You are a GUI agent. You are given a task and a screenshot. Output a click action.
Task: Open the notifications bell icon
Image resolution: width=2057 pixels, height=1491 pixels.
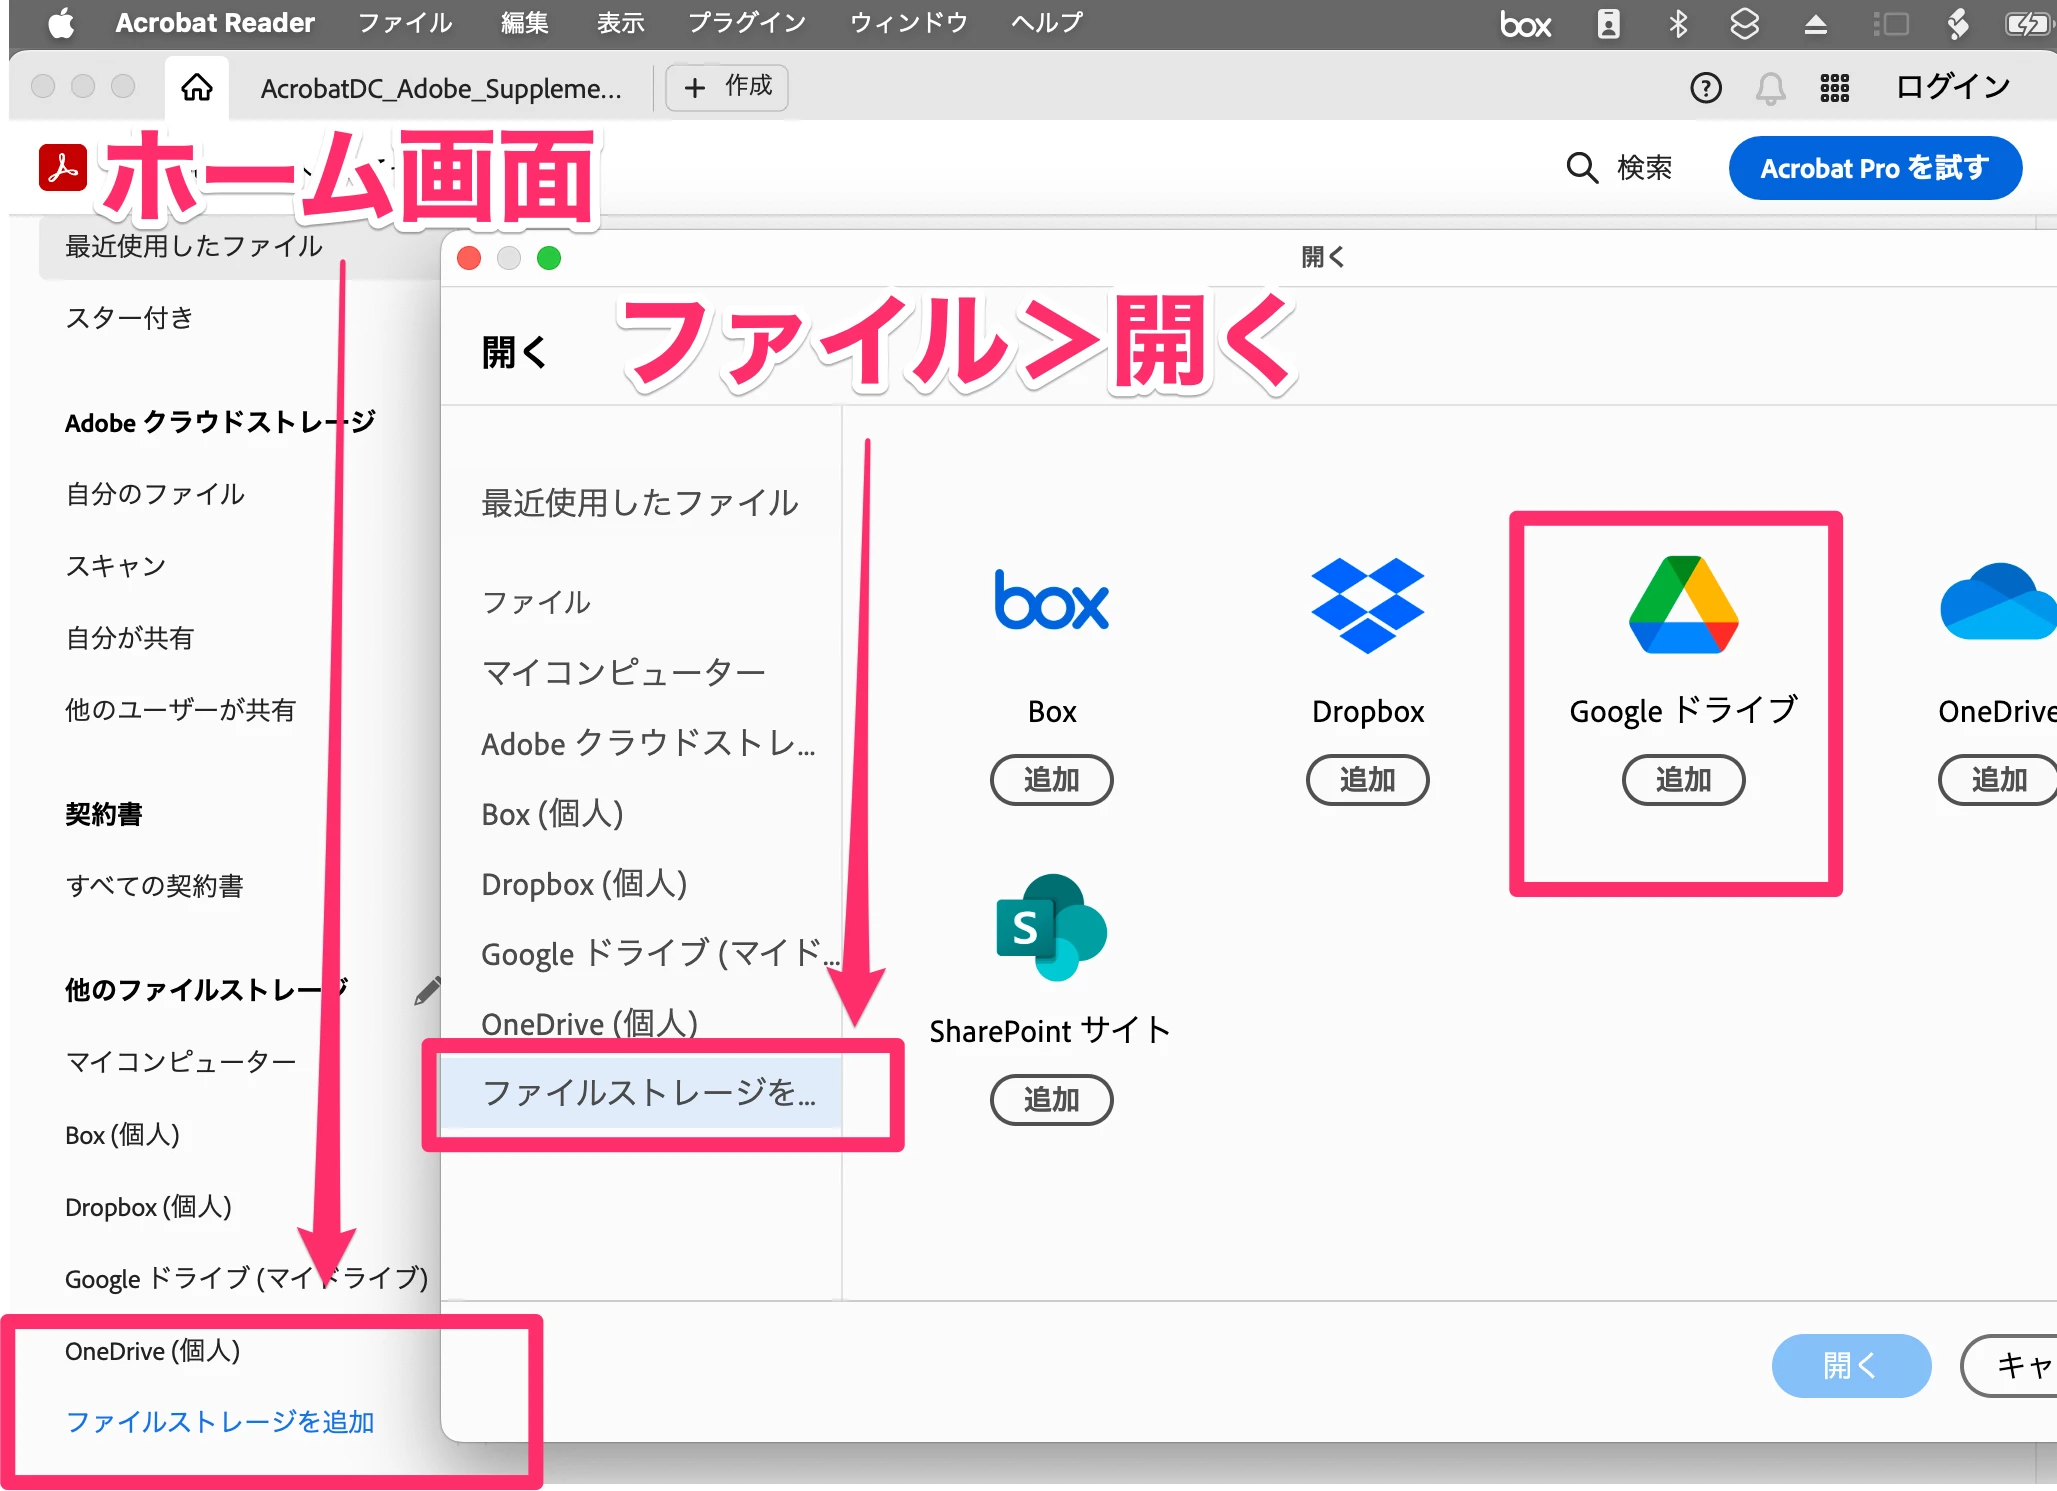point(1770,88)
